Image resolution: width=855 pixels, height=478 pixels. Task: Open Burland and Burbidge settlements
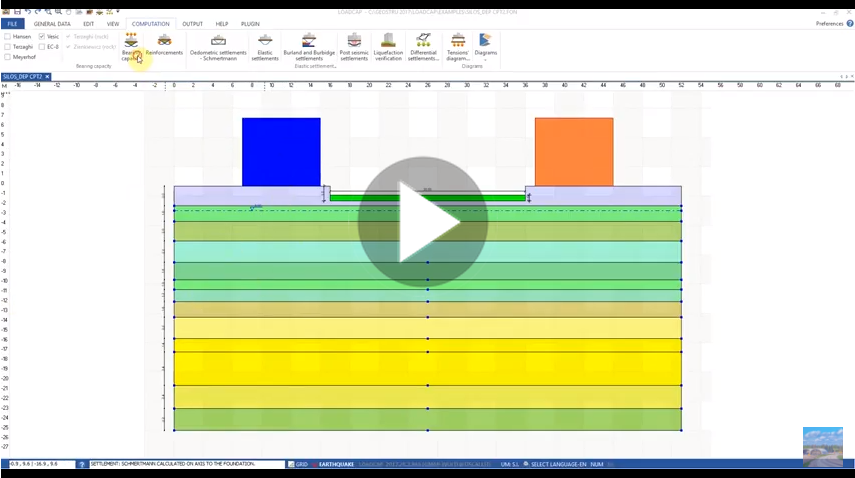309,47
